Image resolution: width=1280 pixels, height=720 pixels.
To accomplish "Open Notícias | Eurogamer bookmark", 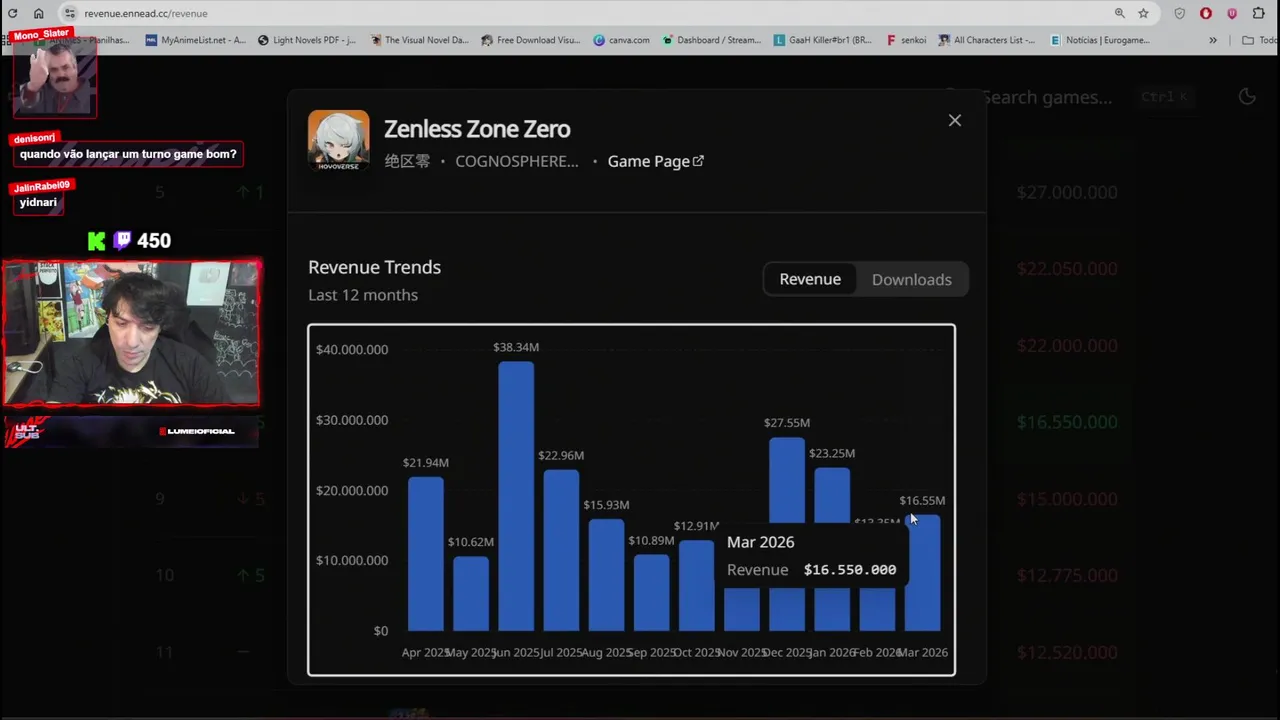I will tap(1100, 40).
